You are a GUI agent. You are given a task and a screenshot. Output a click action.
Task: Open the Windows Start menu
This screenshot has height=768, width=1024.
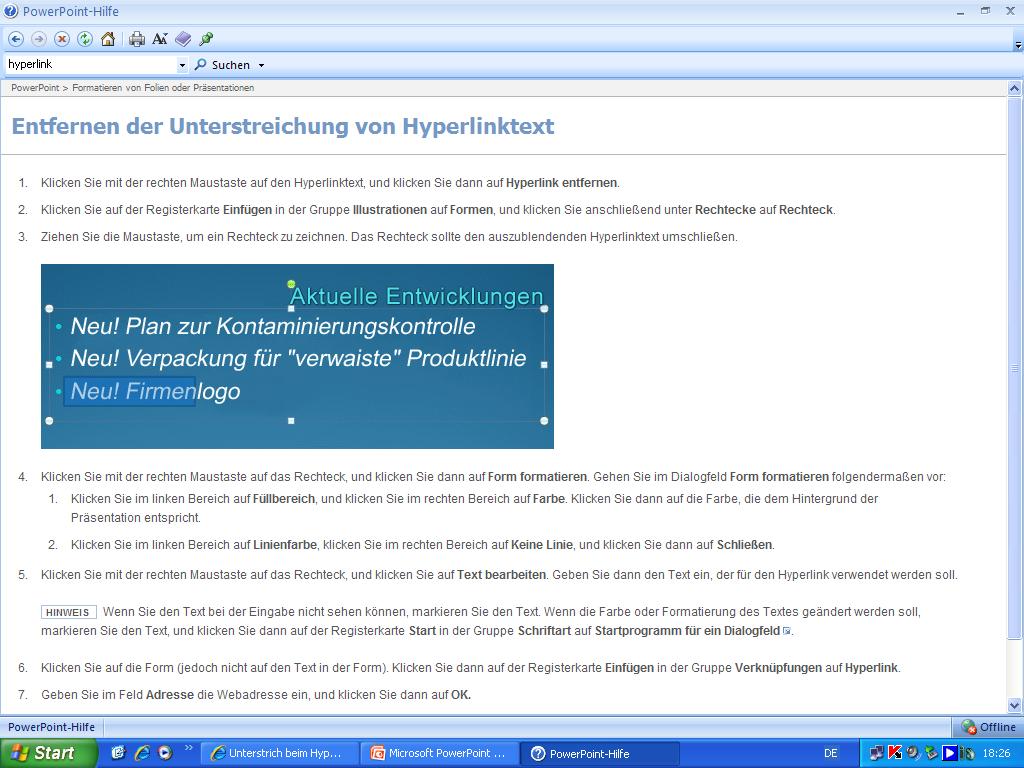click(48, 753)
